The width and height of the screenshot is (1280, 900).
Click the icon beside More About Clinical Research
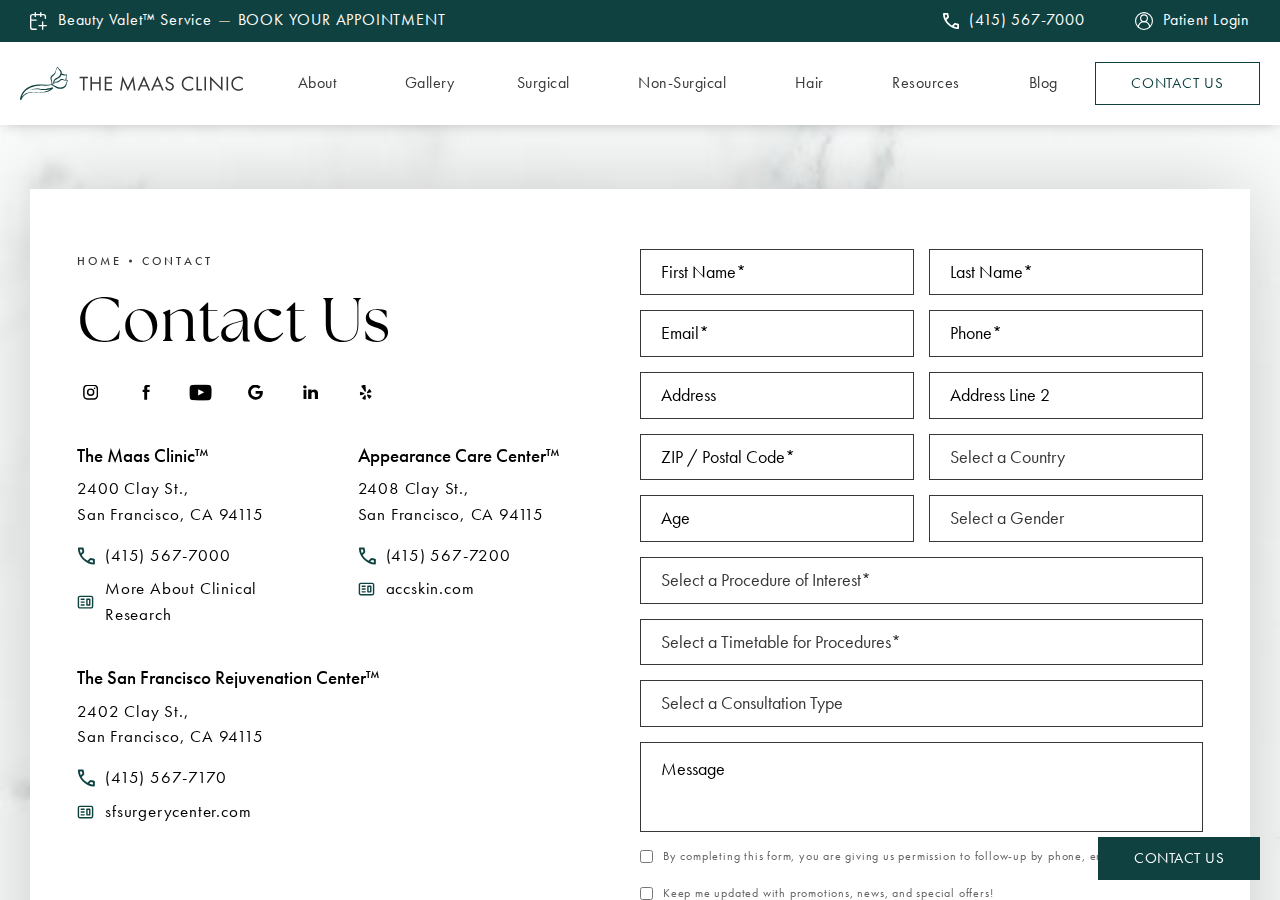coord(86,602)
